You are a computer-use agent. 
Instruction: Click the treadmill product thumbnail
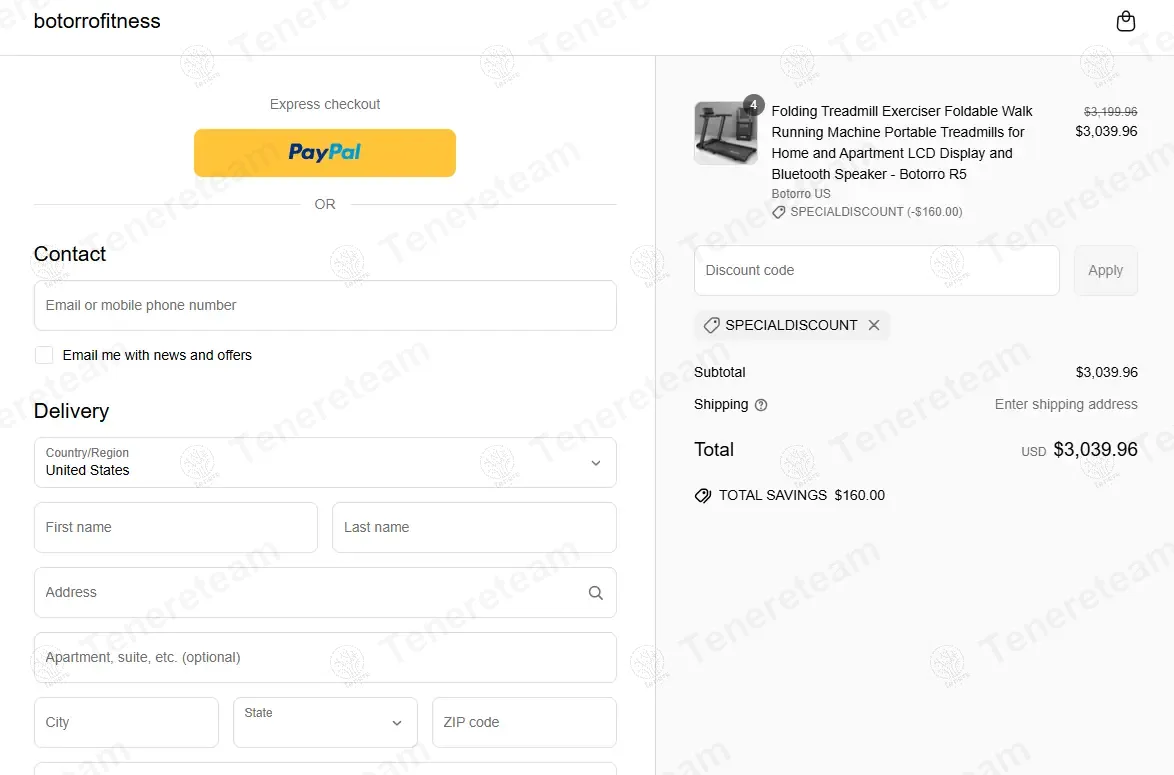coord(726,133)
